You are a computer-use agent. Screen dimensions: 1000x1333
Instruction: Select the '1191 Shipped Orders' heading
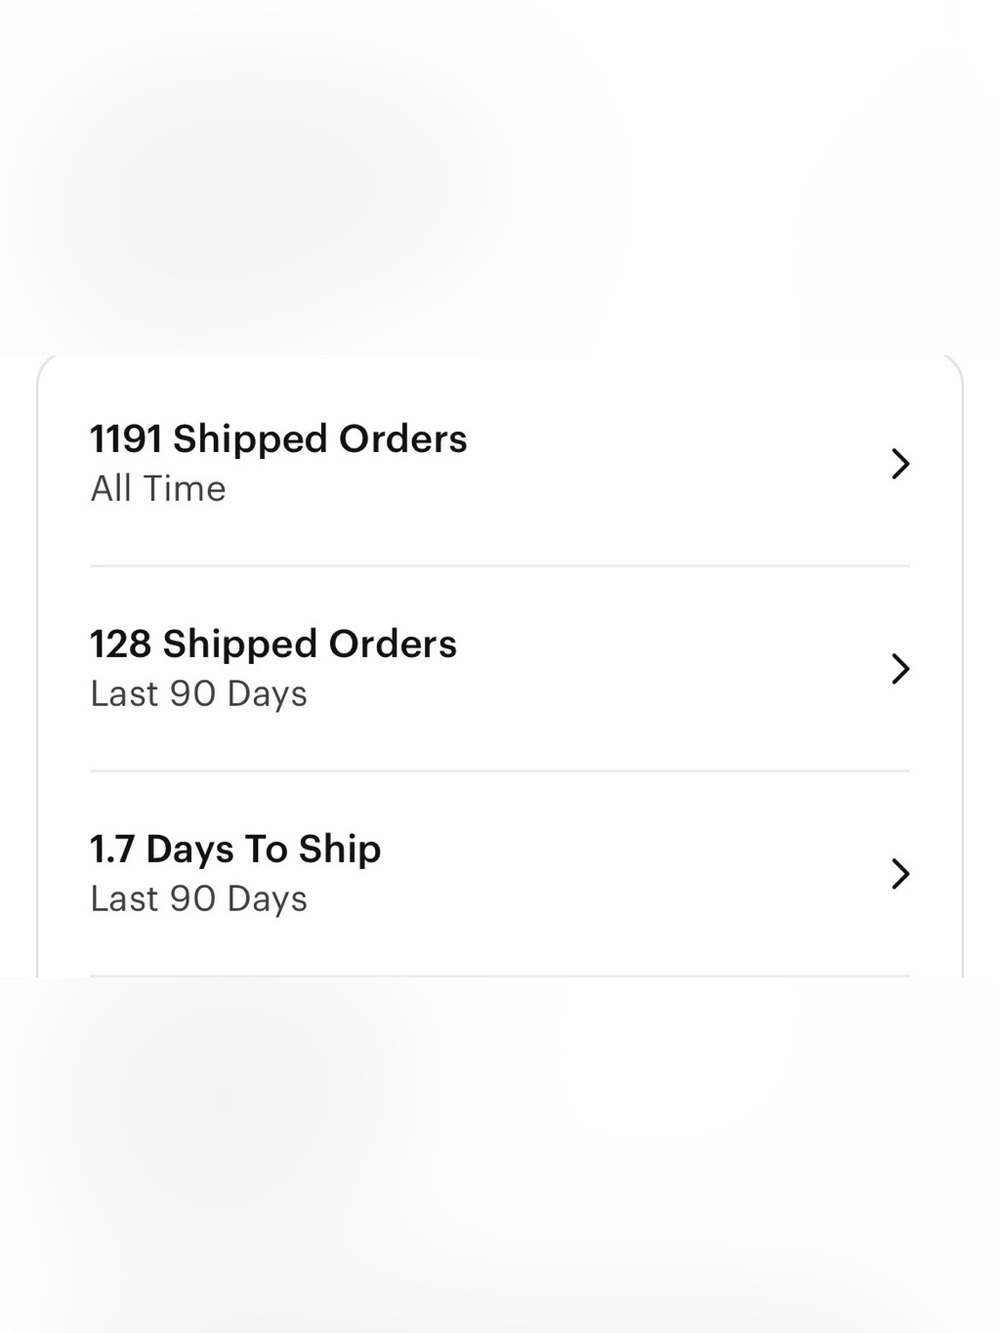pyautogui.click(x=279, y=439)
